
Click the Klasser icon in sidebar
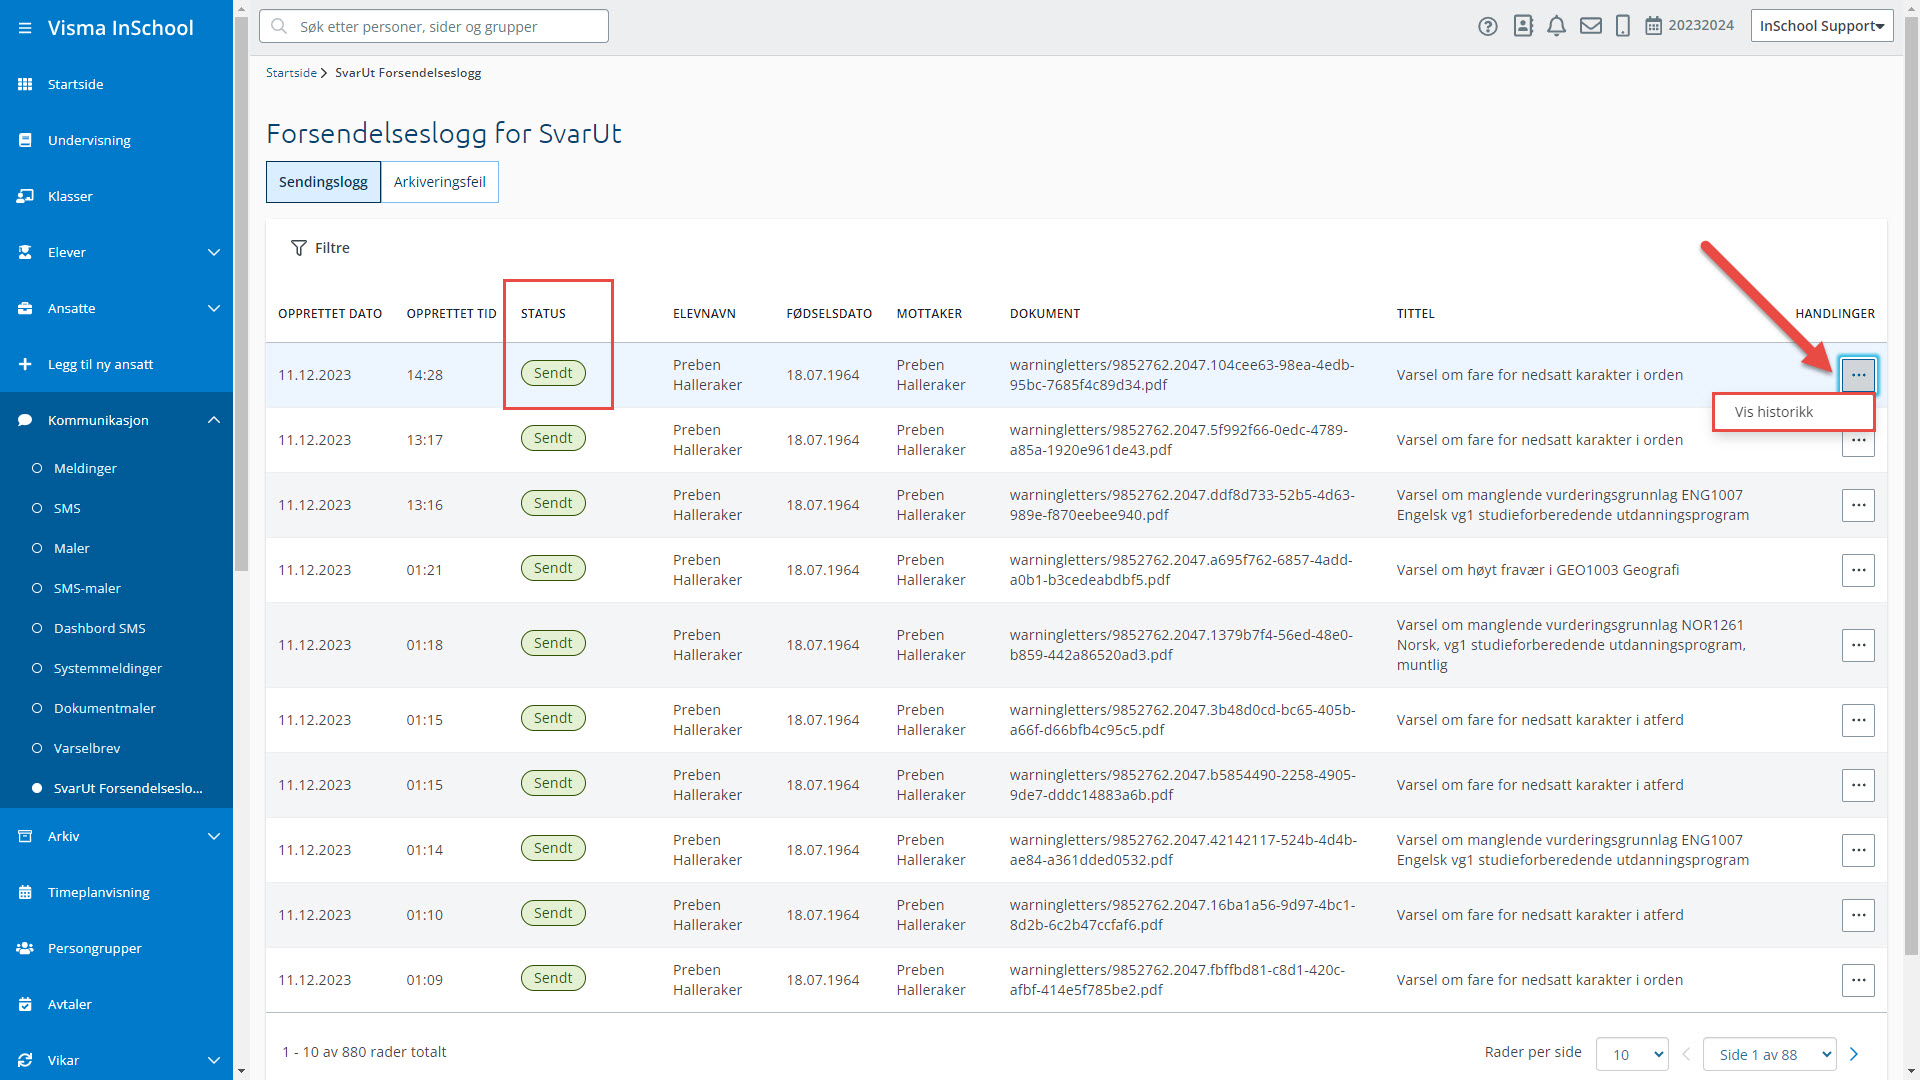click(x=25, y=196)
